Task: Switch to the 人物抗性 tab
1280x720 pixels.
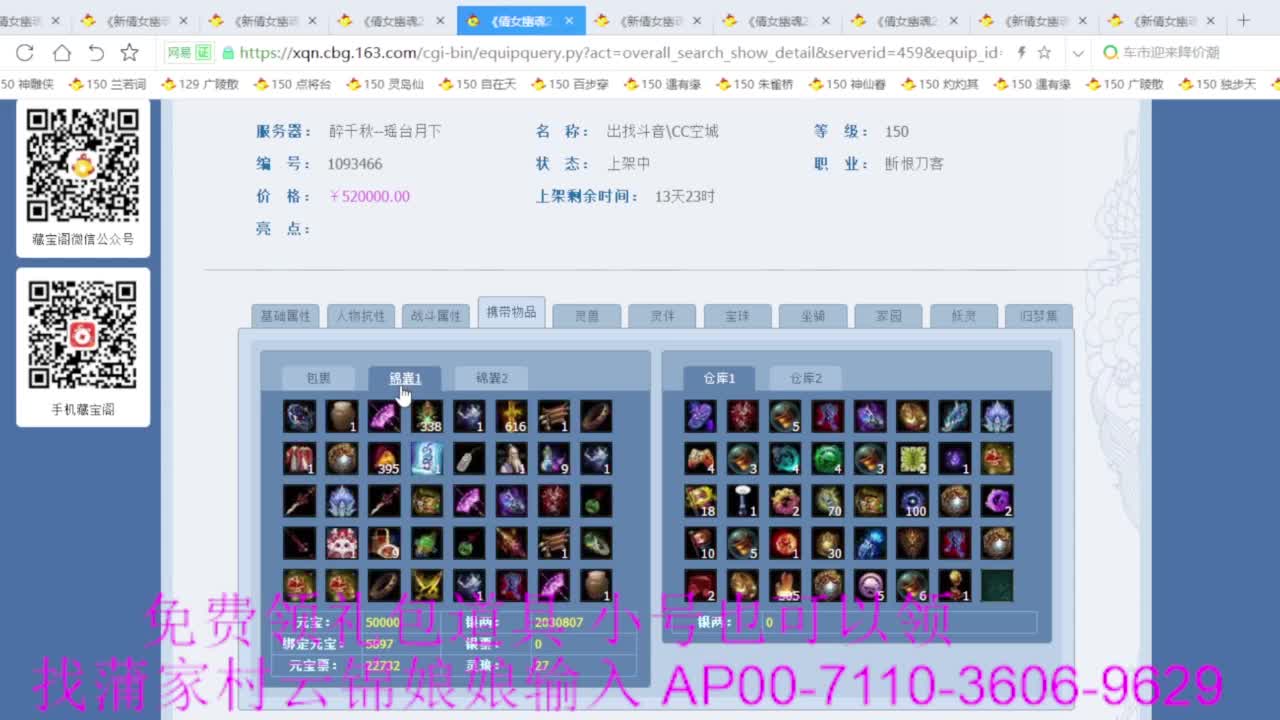Action: click(x=360, y=316)
